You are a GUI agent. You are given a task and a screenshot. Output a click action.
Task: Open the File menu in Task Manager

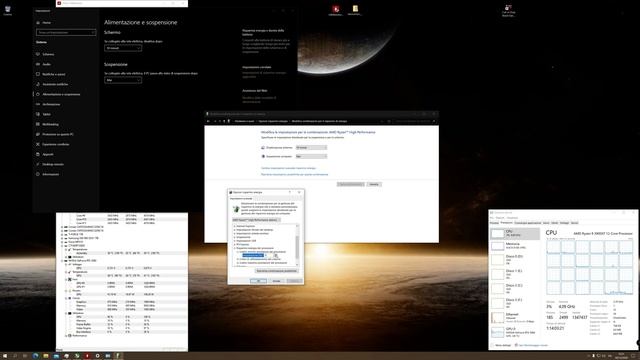pos(492,218)
